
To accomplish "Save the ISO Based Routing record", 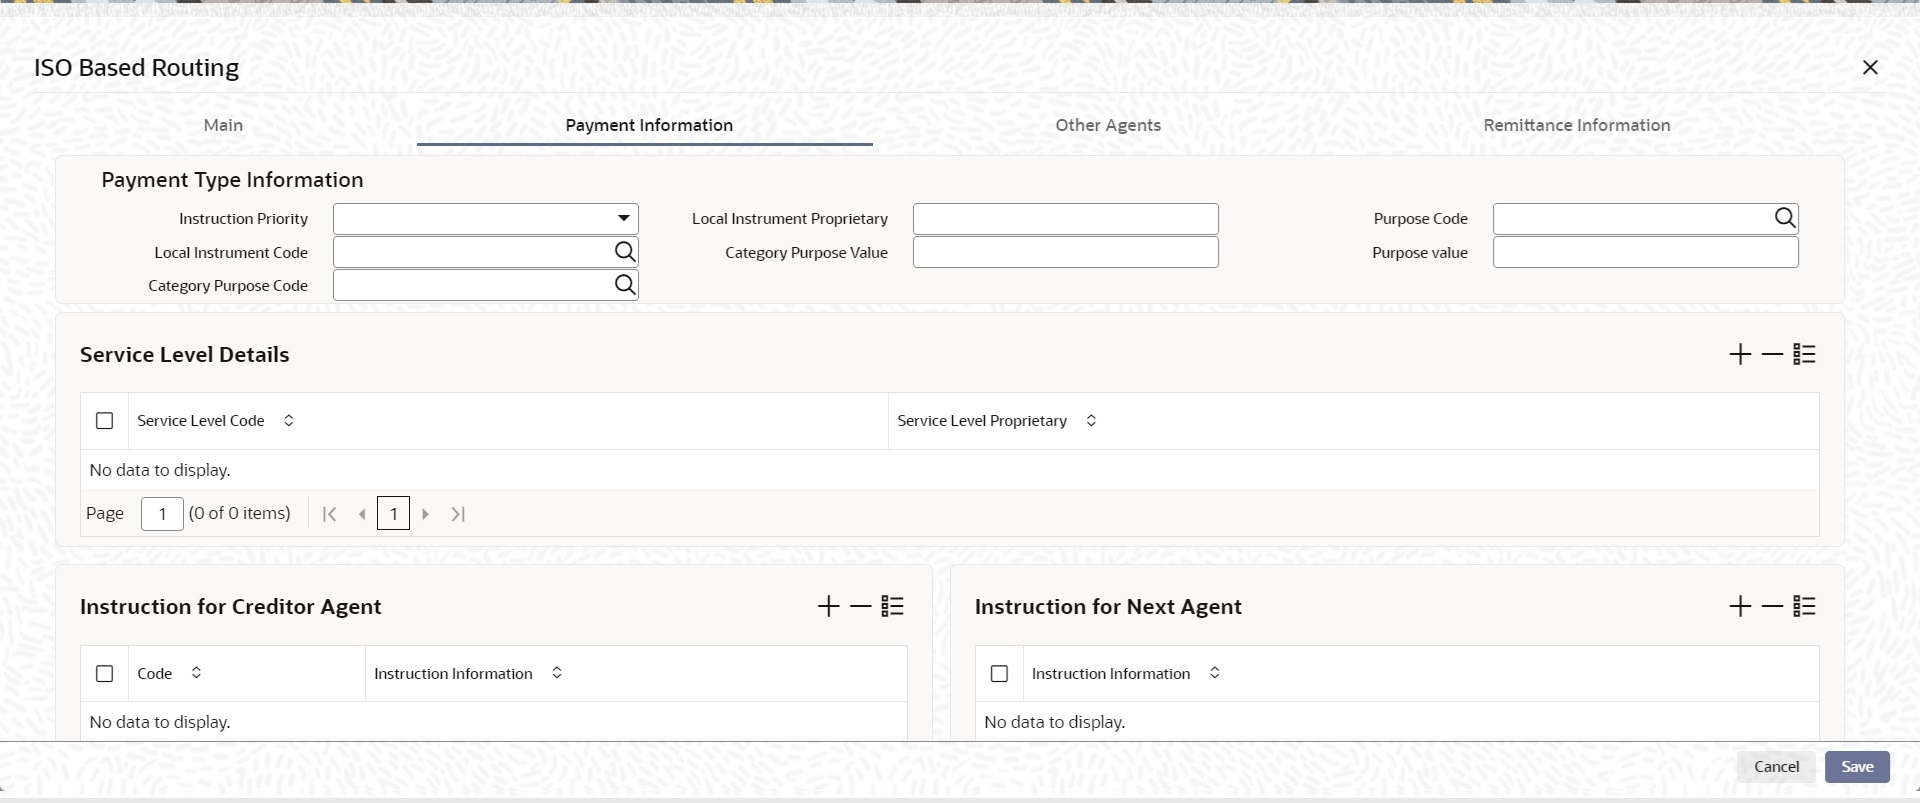I will click(1857, 767).
